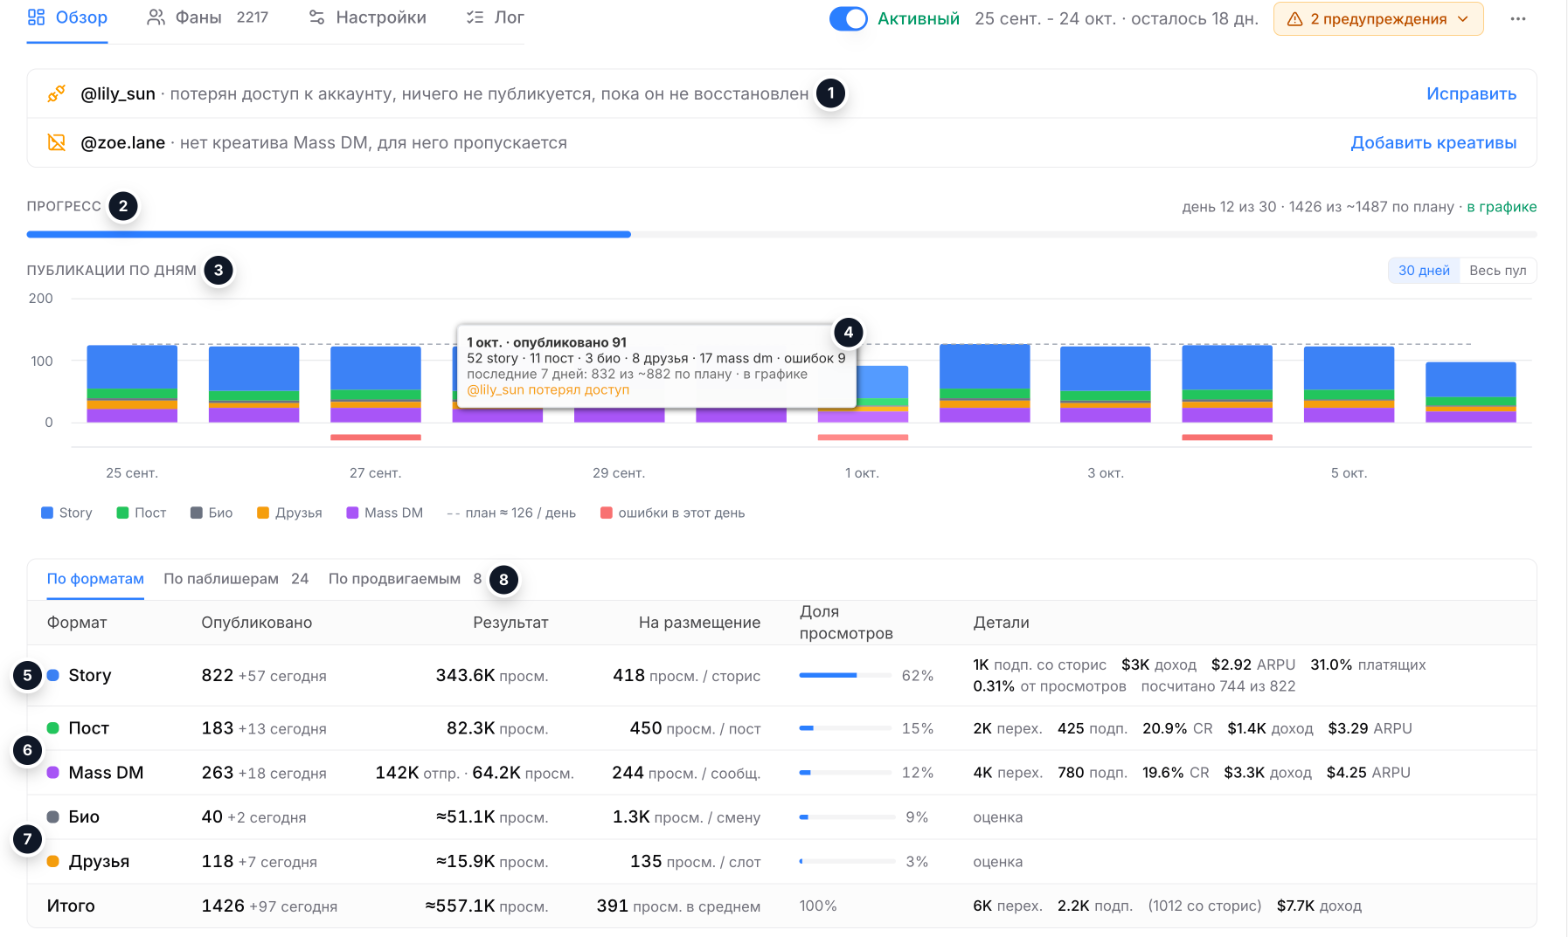Click the Обзор grid icon
Image resolution: width=1568 pixels, height=937 pixels.
coord(36,17)
